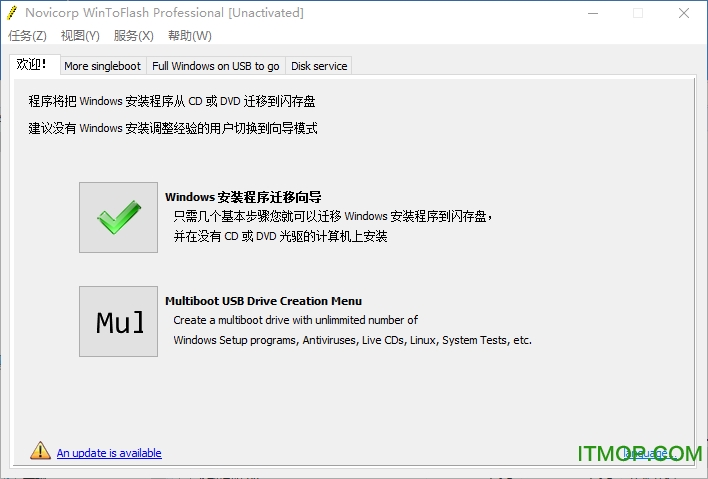
Task: Open the 帮助(W) menu
Action: click(x=190, y=36)
